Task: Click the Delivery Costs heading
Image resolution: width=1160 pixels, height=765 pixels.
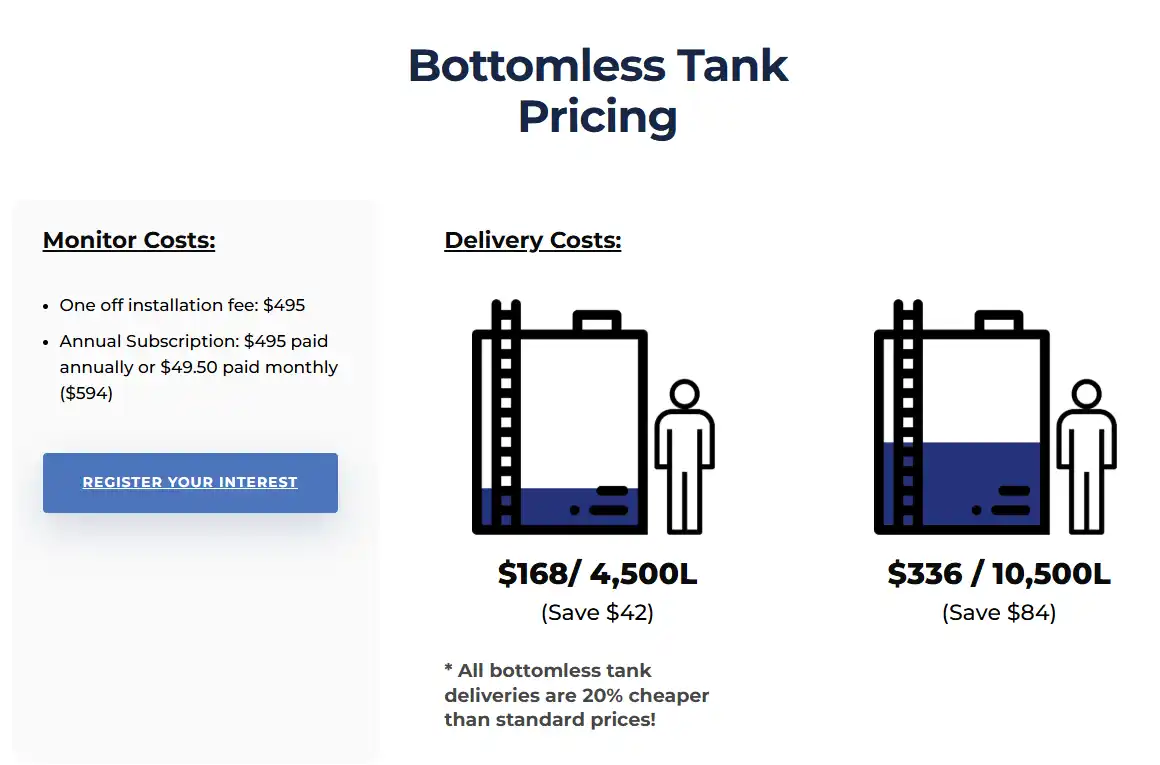Action: coord(533,240)
